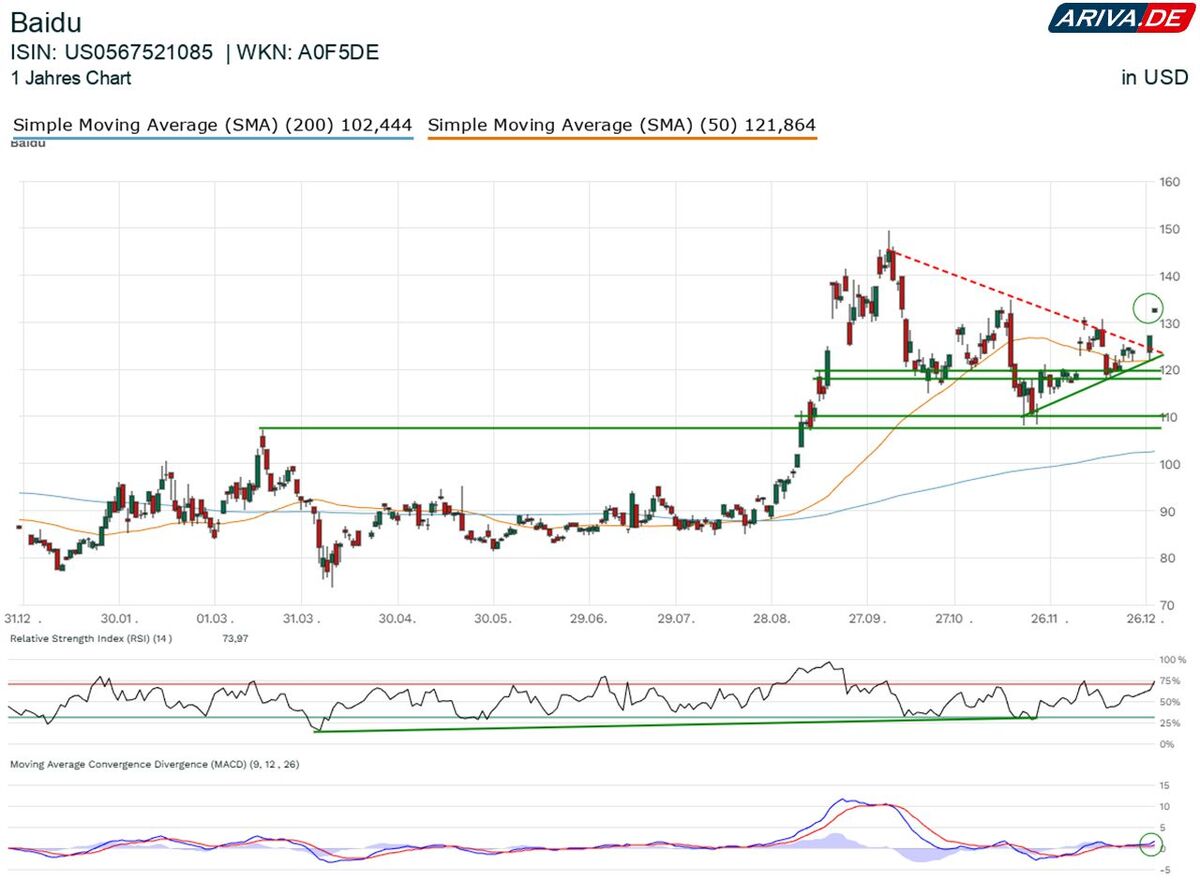1200x881 pixels.
Task: Click the 30.05 date axis label
Action: coord(493,620)
